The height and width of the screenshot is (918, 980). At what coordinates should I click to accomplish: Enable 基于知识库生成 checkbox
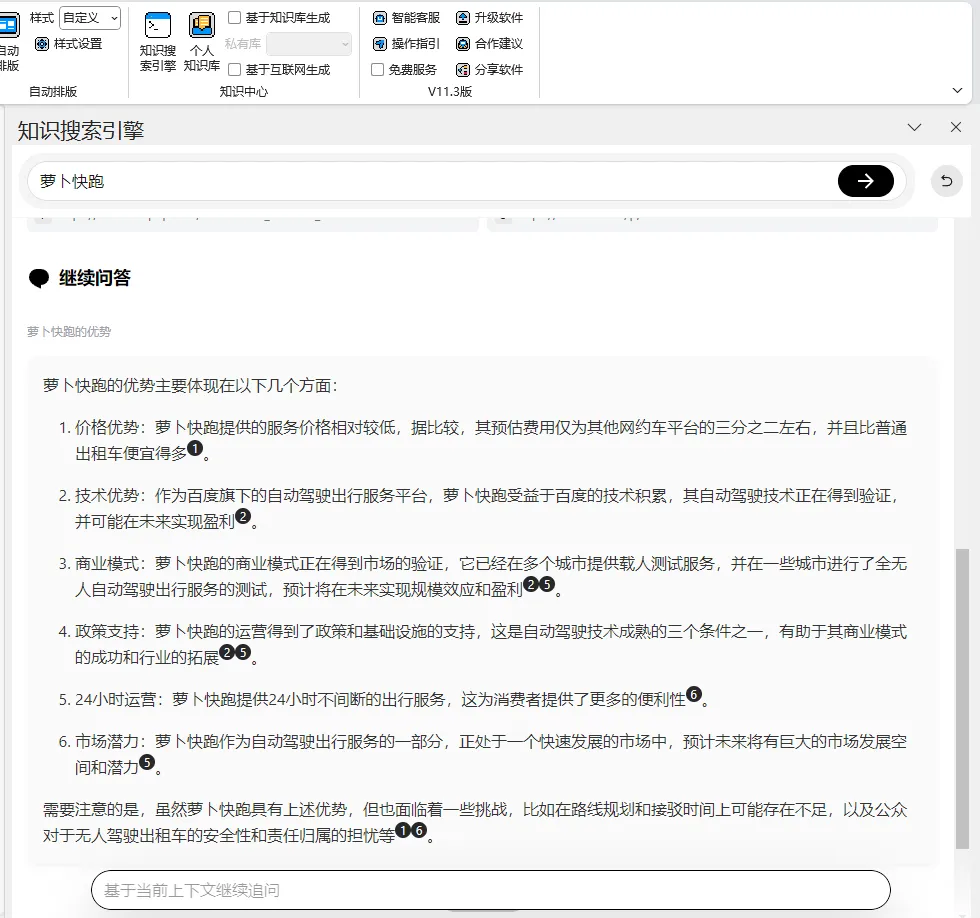coord(234,17)
